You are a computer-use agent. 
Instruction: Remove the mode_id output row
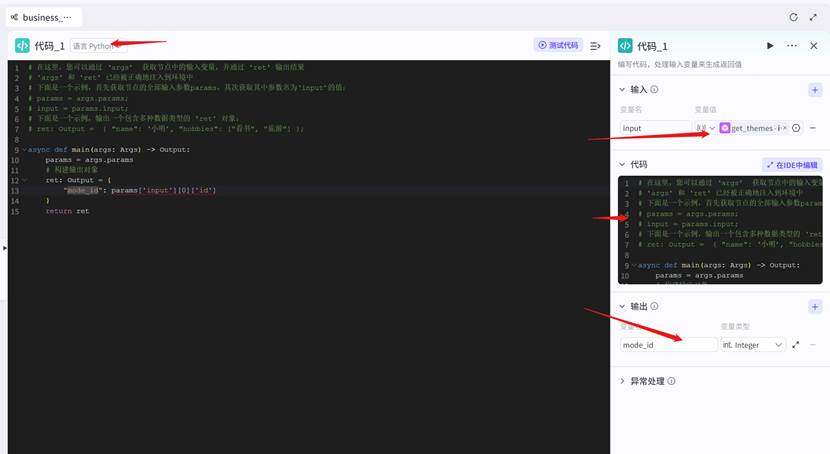tap(813, 345)
